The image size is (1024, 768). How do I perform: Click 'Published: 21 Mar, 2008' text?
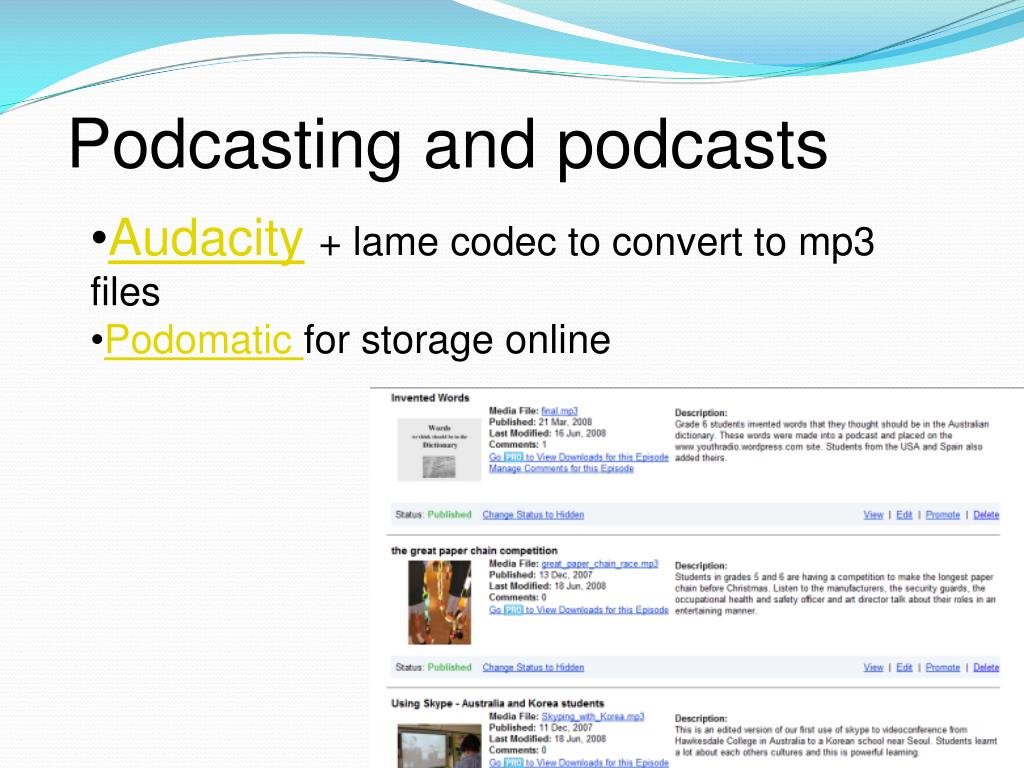tap(540, 422)
